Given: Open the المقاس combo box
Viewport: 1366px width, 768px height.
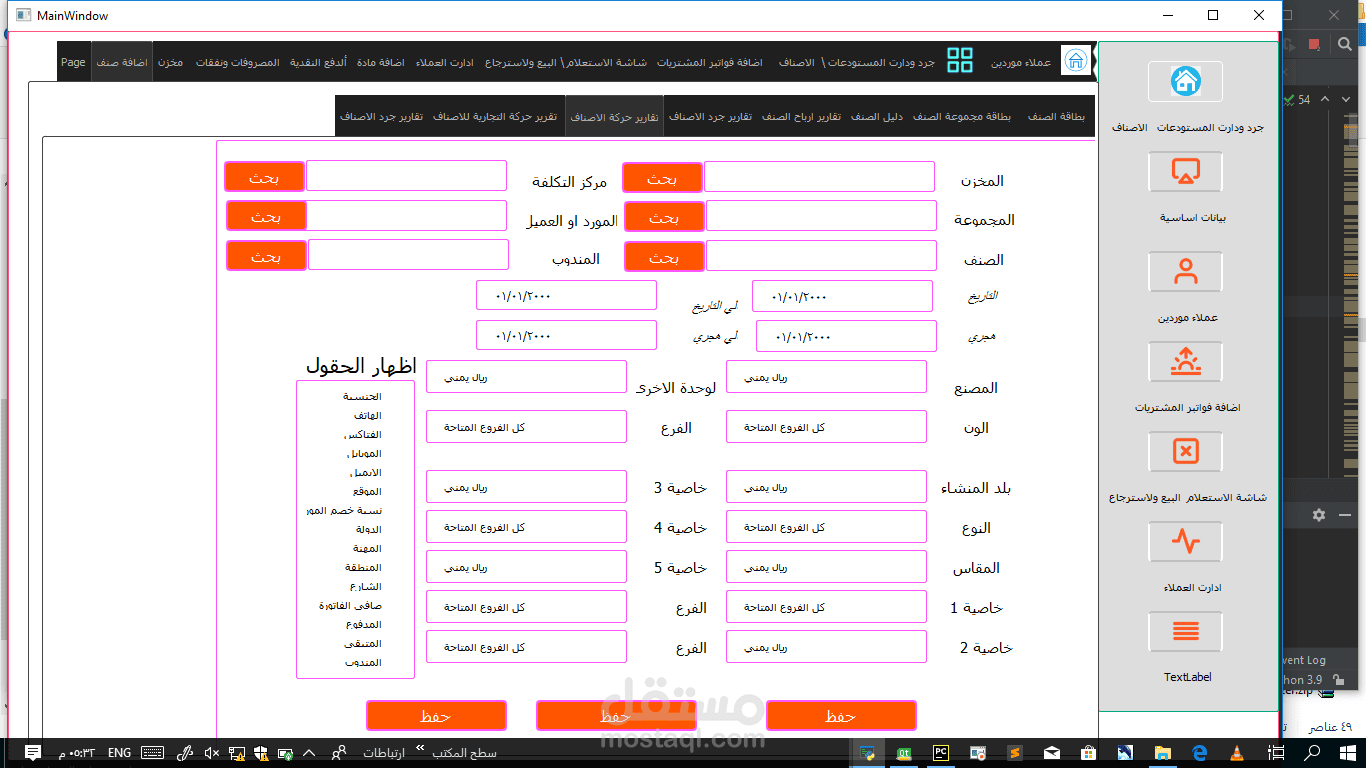Looking at the screenshot, I should pyautogui.click(x=826, y=567).
